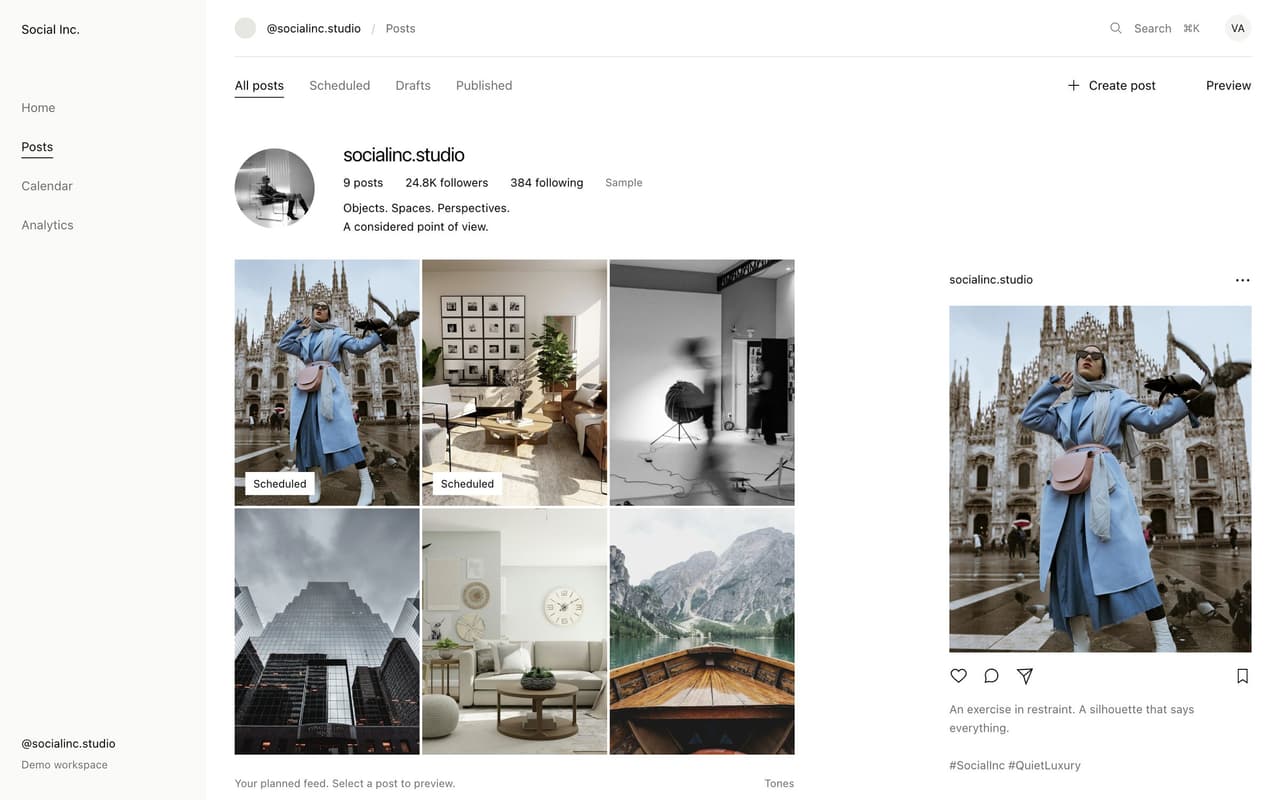Viewport: 1280px width, 800px height.
Task: Click the Demo workspace label
Action: tap(64, 765)
